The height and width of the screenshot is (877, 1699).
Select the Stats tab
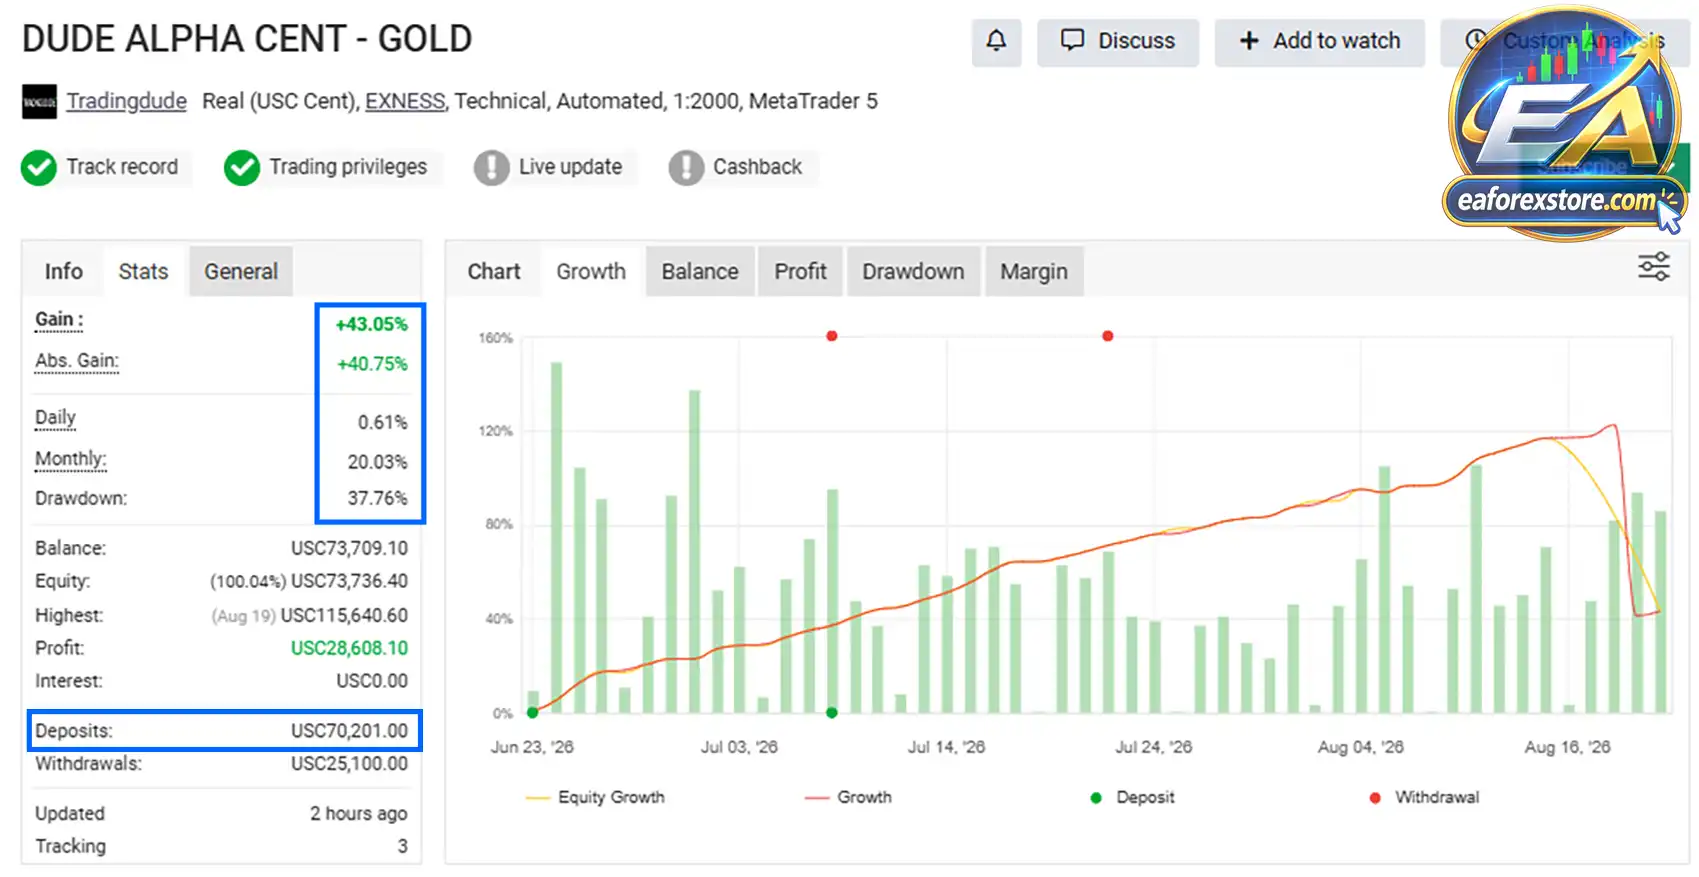143,271
